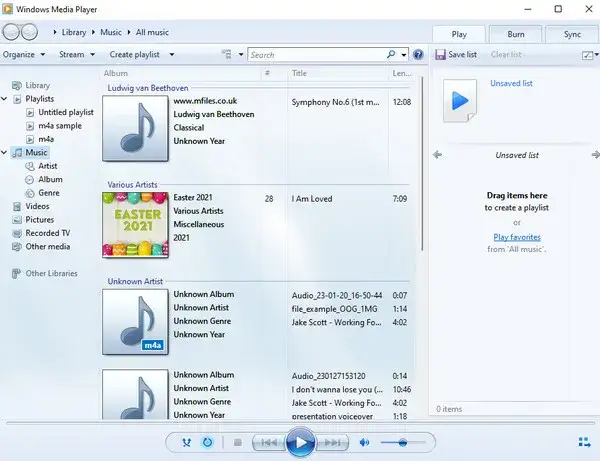Screen dimensions: 600x461
Task: Adjust the volume slider
Action: coord(403,443)
